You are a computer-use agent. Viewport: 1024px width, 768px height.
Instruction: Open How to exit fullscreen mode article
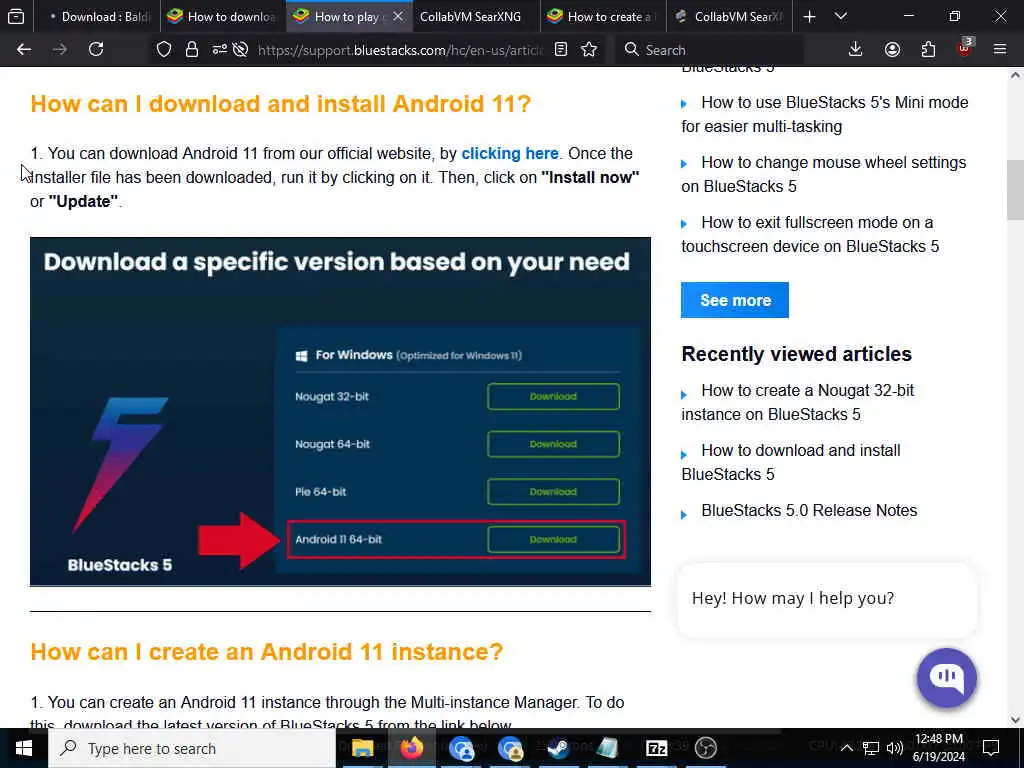(x=810, y=234)
